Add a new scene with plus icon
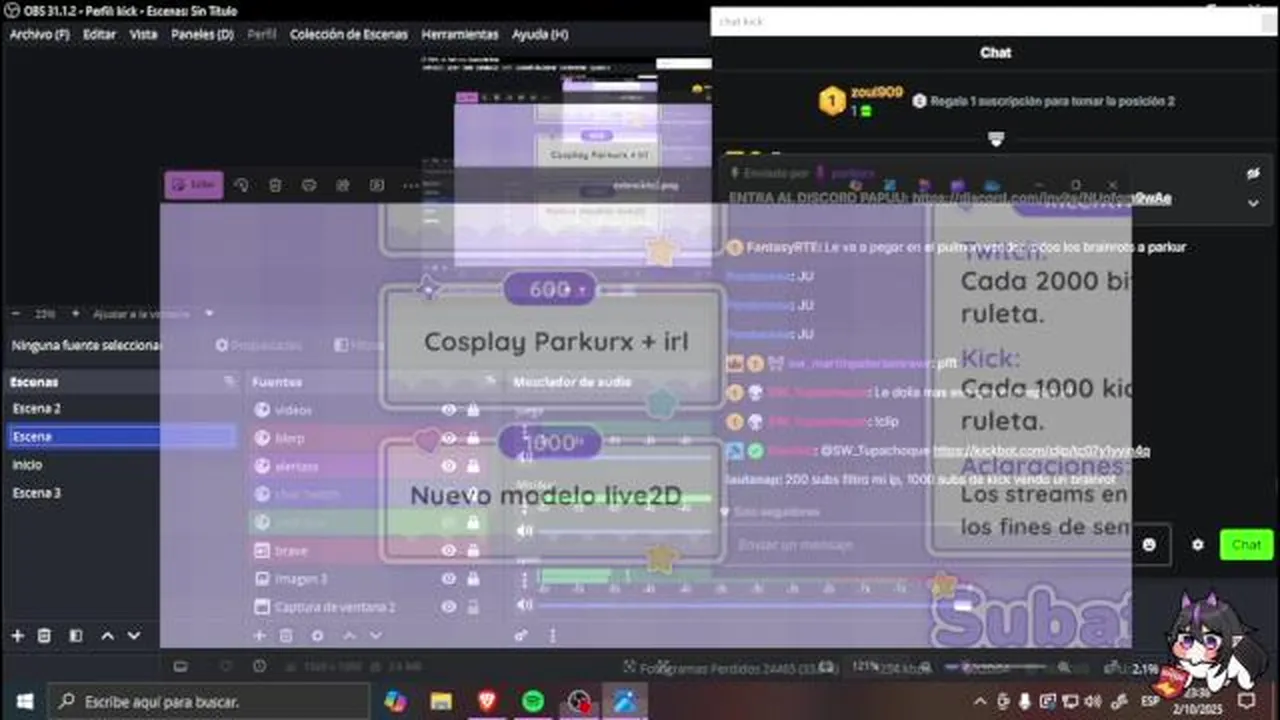 tap(17, 636)
